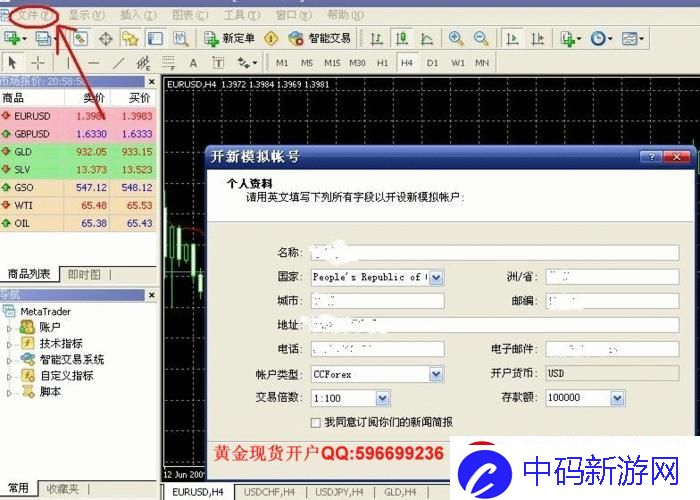Open the 显示 menu
Viewport: 700px width, 500px height.
pos(87,16)
